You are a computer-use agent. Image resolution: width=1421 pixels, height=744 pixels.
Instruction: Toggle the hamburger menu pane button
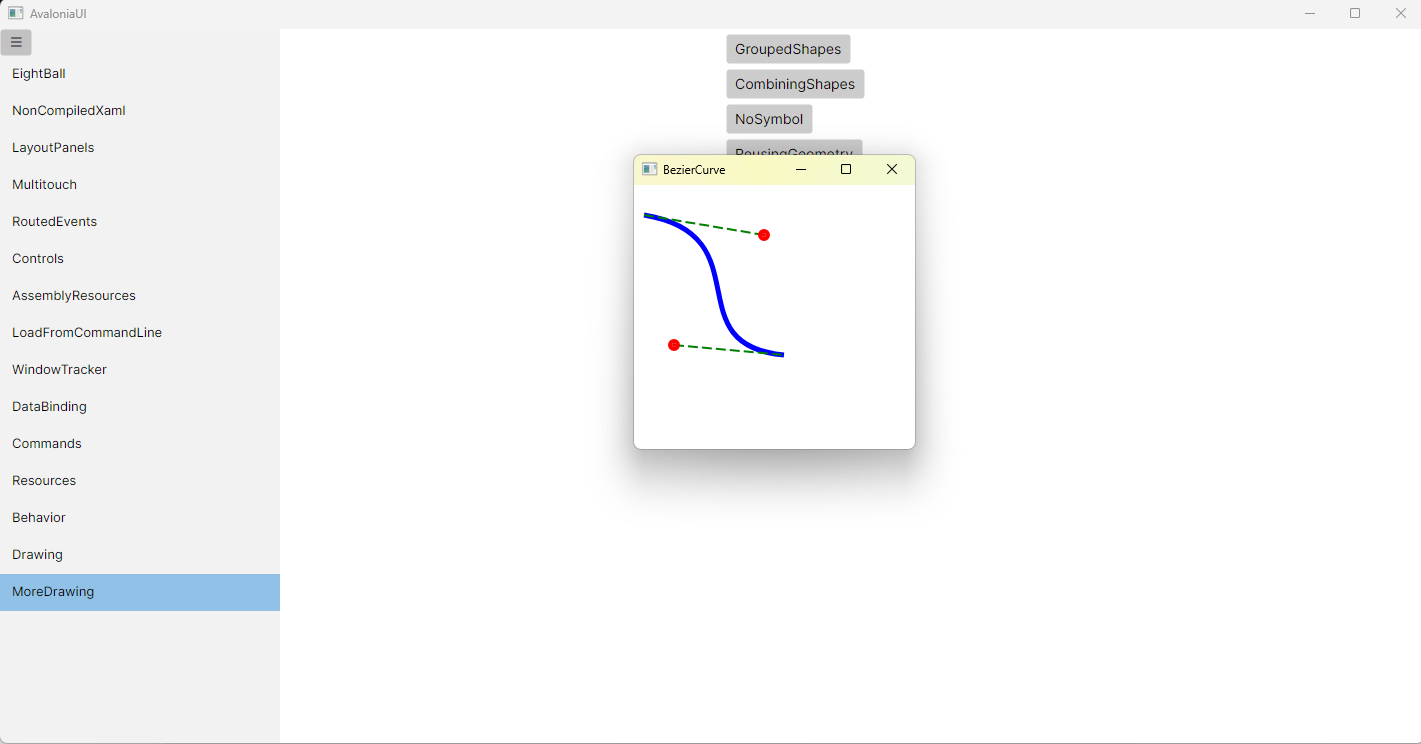point(16,42)
